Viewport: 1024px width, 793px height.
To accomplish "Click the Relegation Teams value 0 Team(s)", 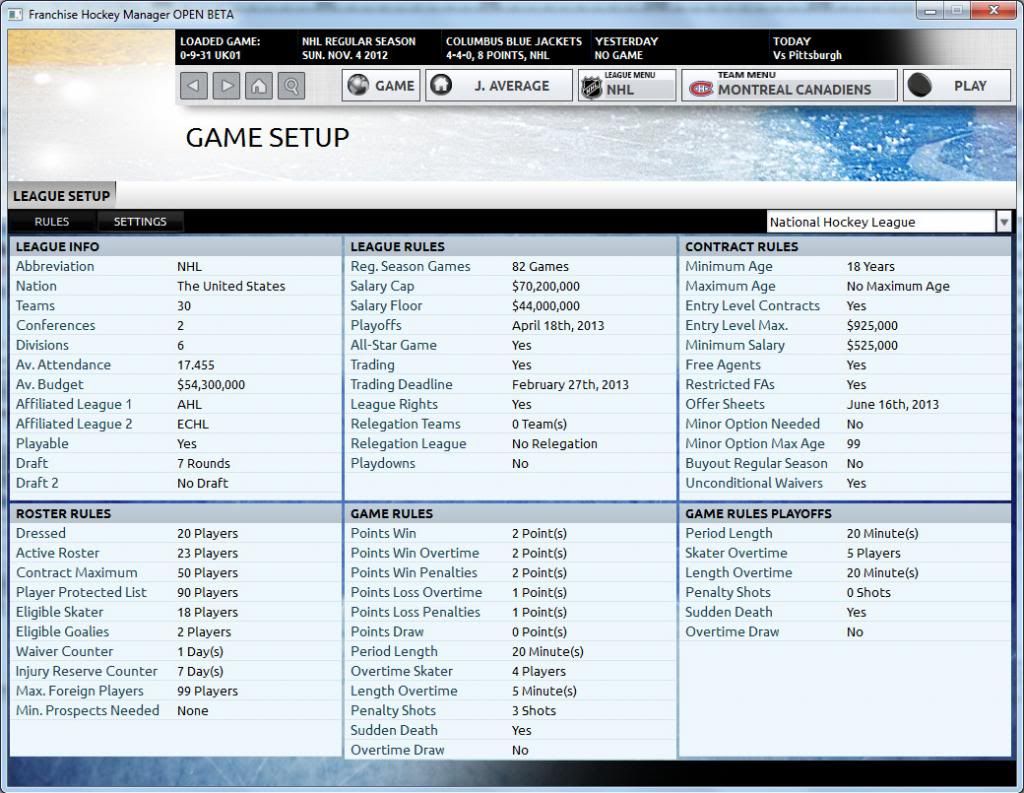I will point(539,424).
